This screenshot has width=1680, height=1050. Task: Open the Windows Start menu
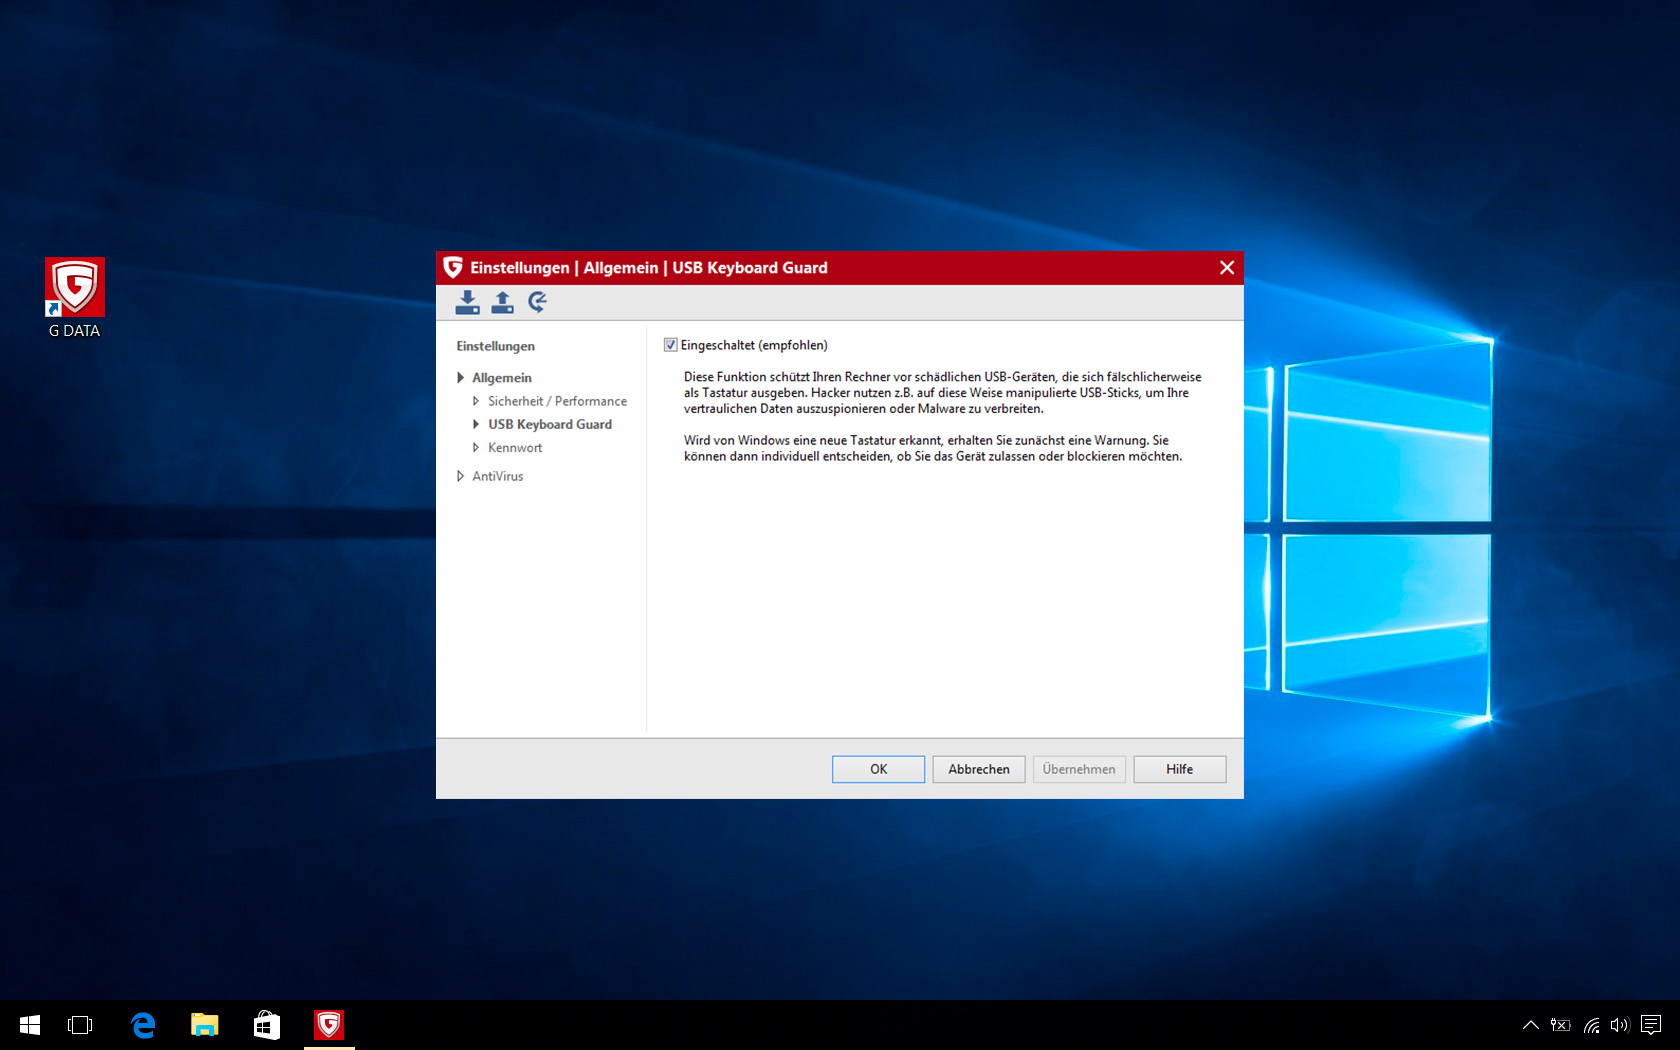pyautogui.click(x=30, y=1025)
